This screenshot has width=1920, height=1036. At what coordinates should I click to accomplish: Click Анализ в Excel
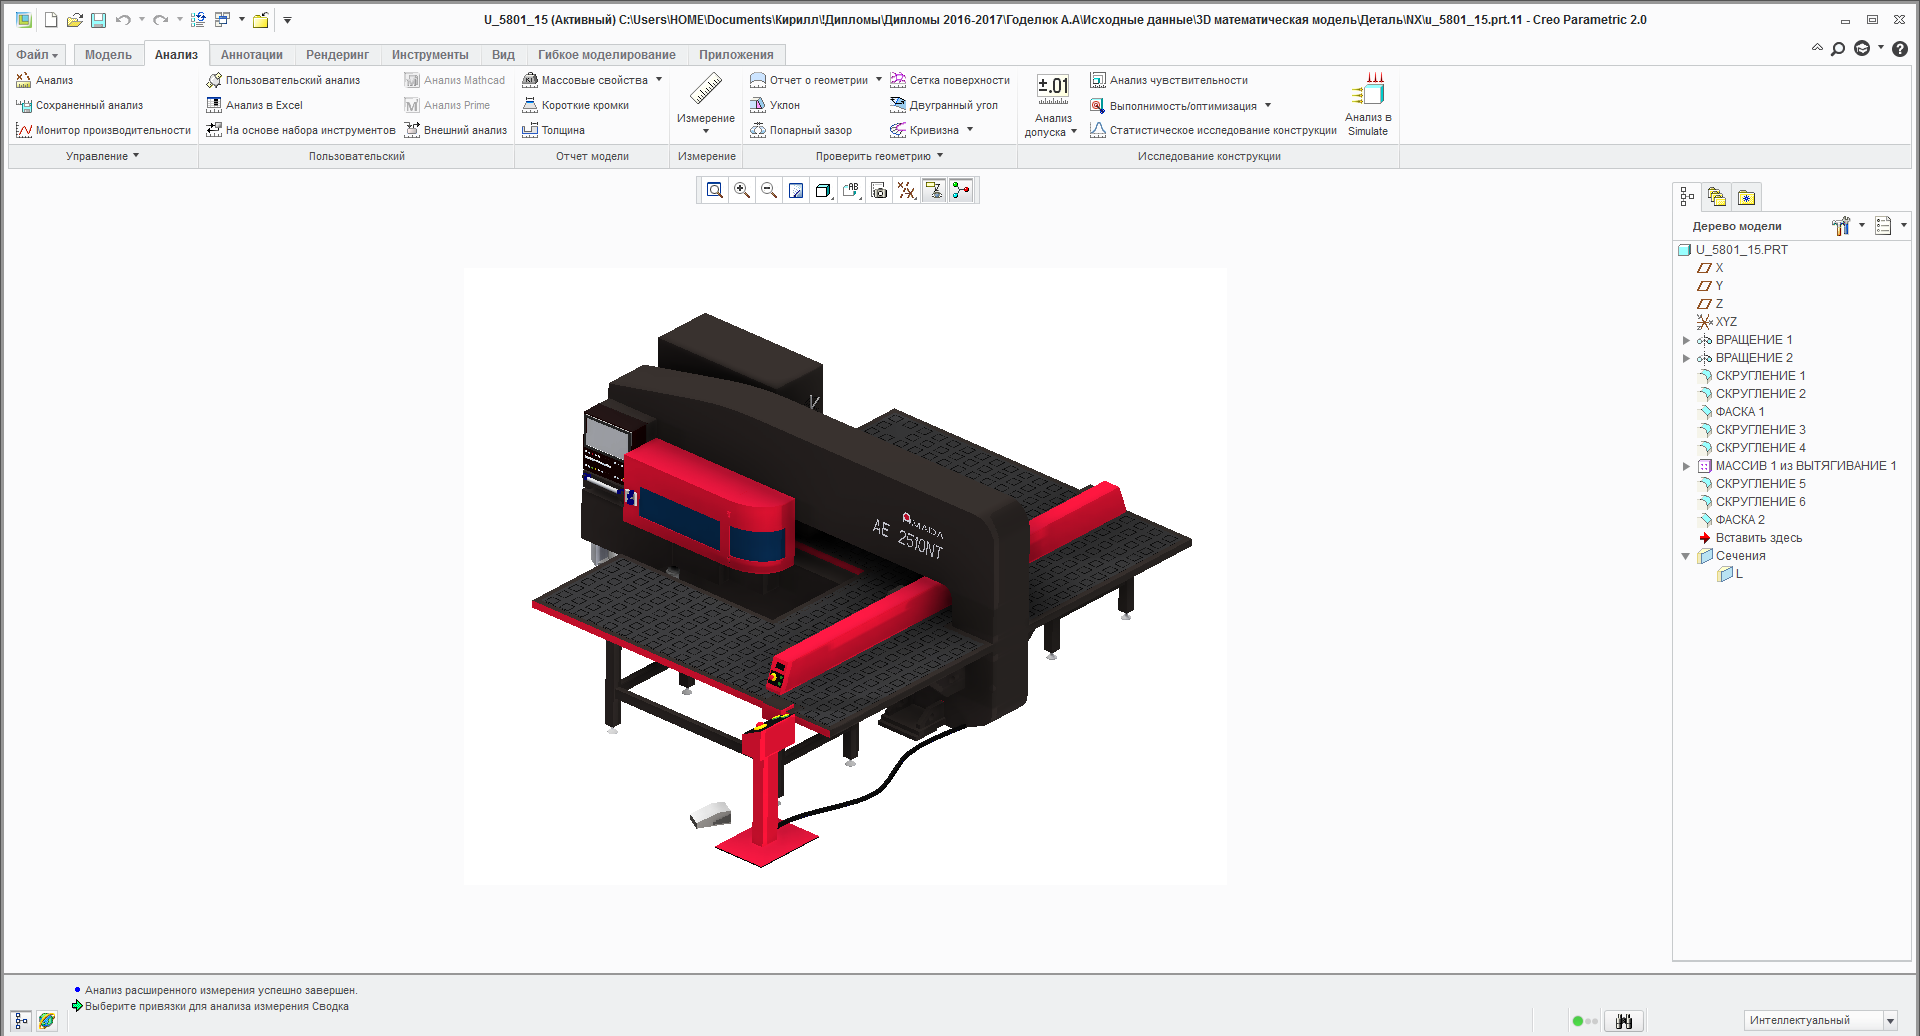(x=255, y=105)
